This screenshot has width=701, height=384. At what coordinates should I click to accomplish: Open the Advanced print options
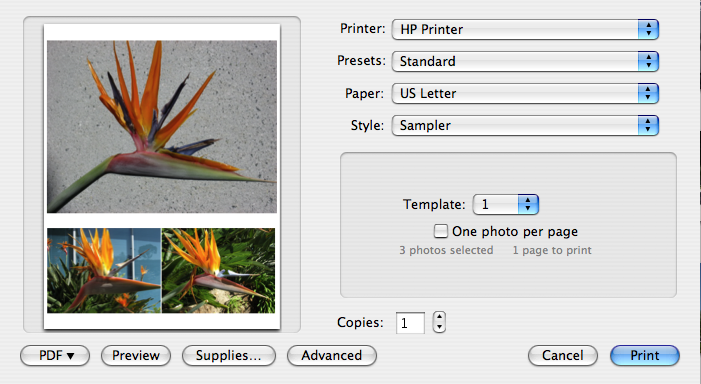click(332, 355)
